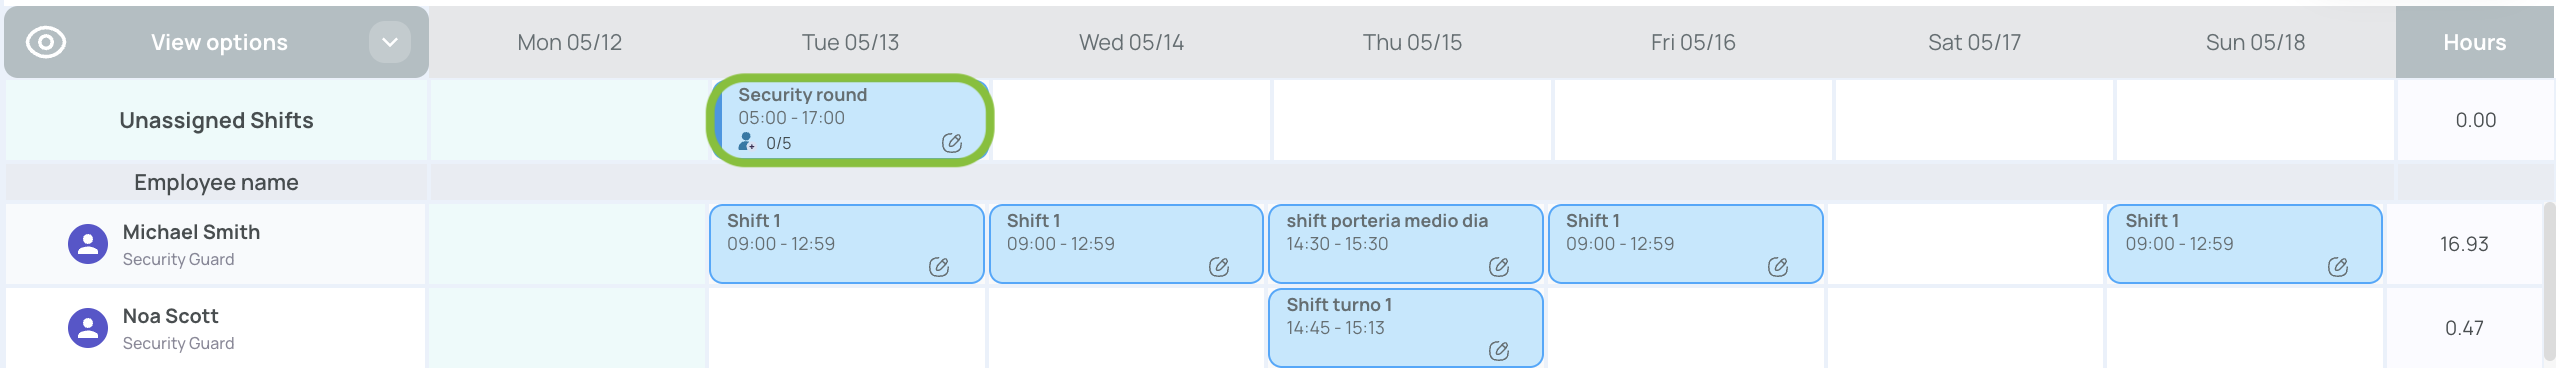Viewport: 2556px width, 368px height.
Task: Edit Michael Smith's Friday Shift 1
Action: (1777, 267)
